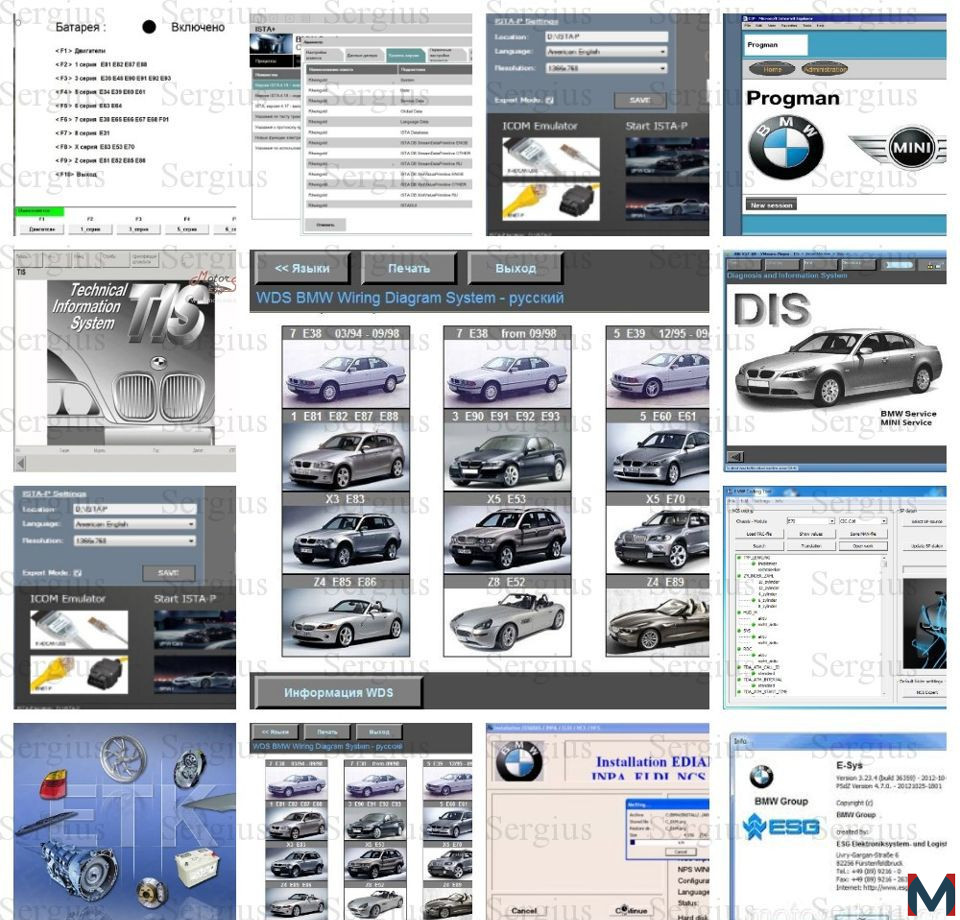
Task: Click the Печать button in large WDS
Action: click(409, 268)
